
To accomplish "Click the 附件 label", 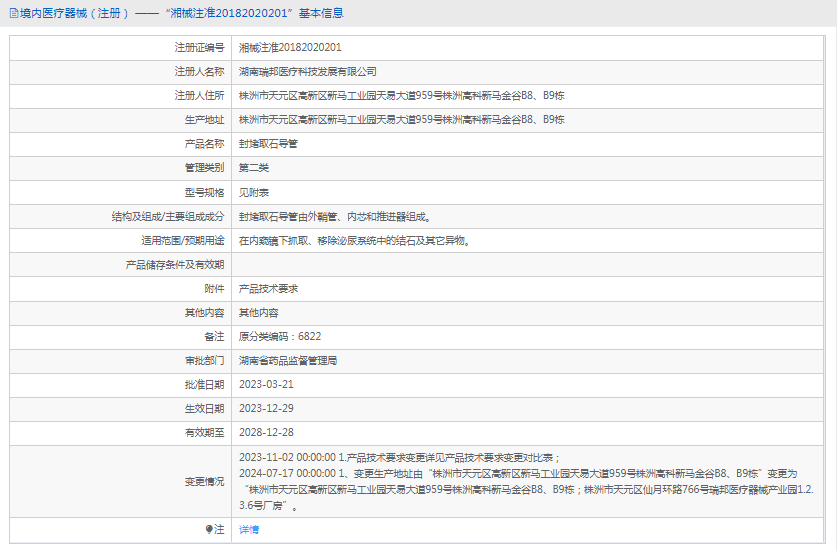I will 214,289.
